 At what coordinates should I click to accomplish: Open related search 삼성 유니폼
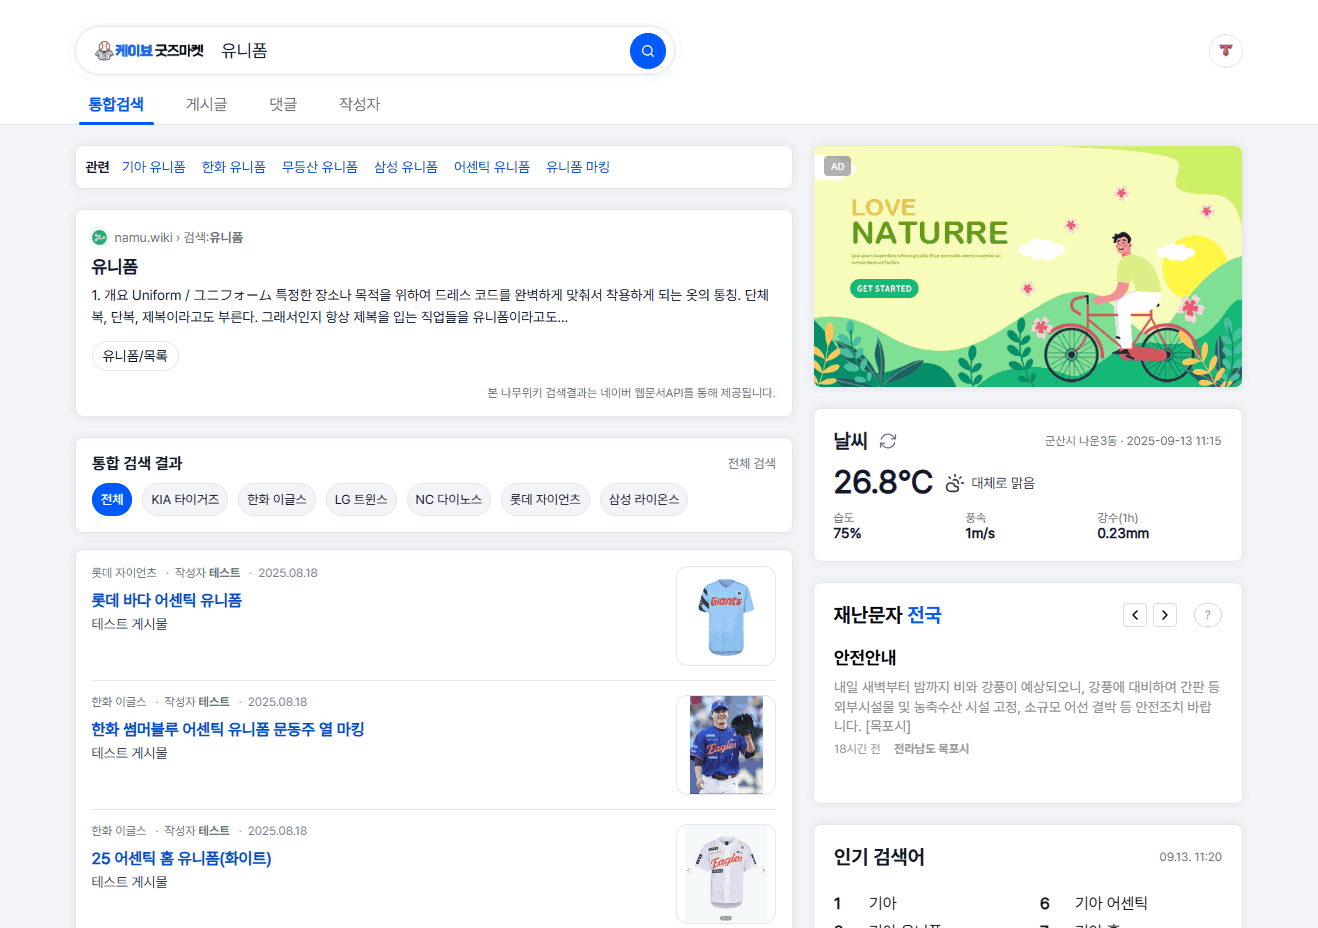click(x=406, y=167)
